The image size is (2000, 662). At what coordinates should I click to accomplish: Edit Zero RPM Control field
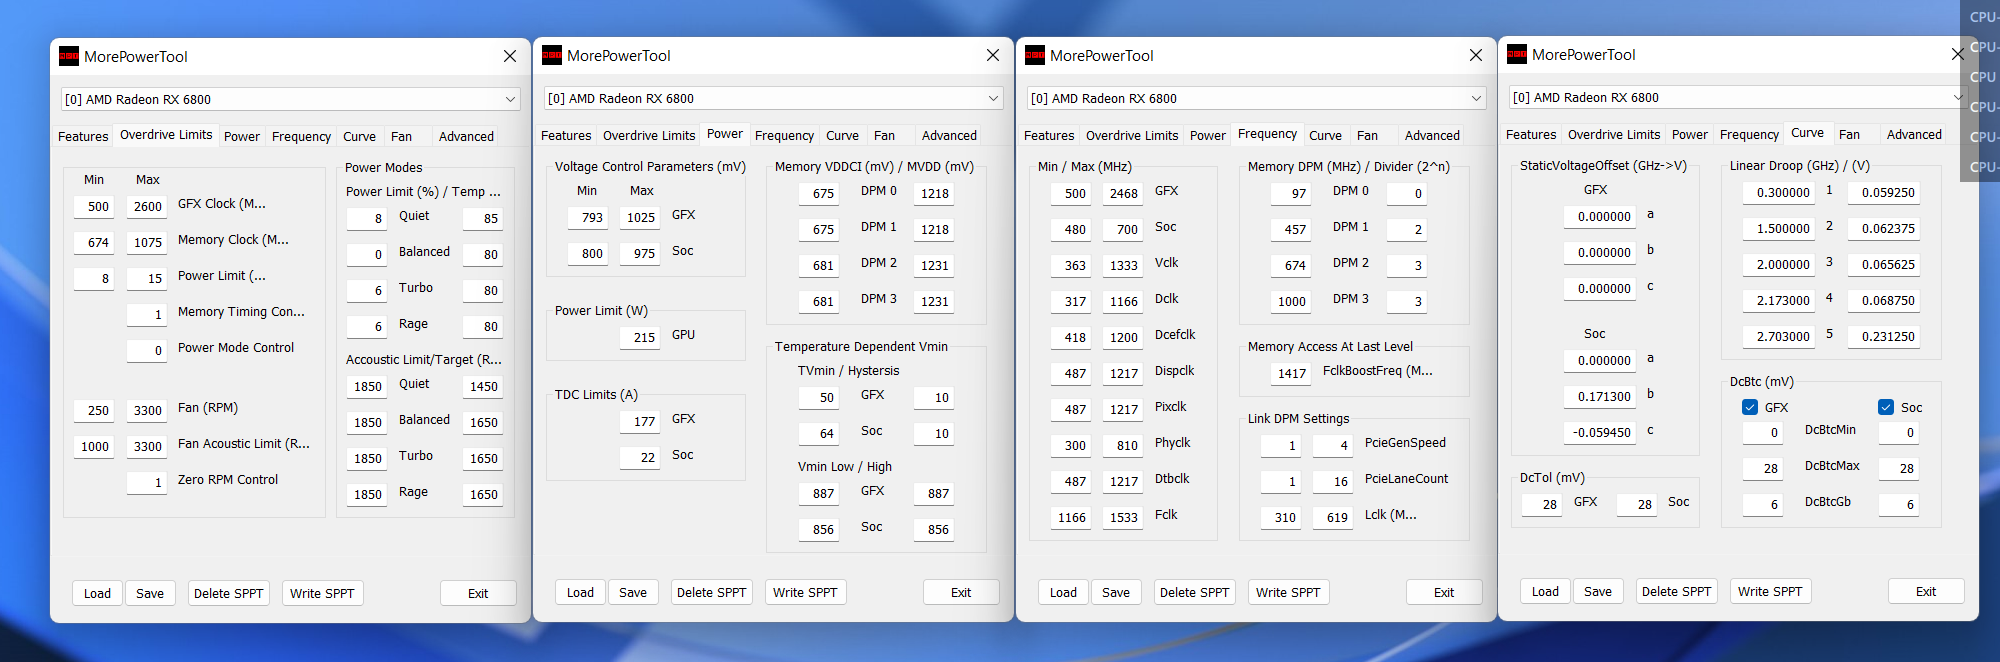(147, 482)
